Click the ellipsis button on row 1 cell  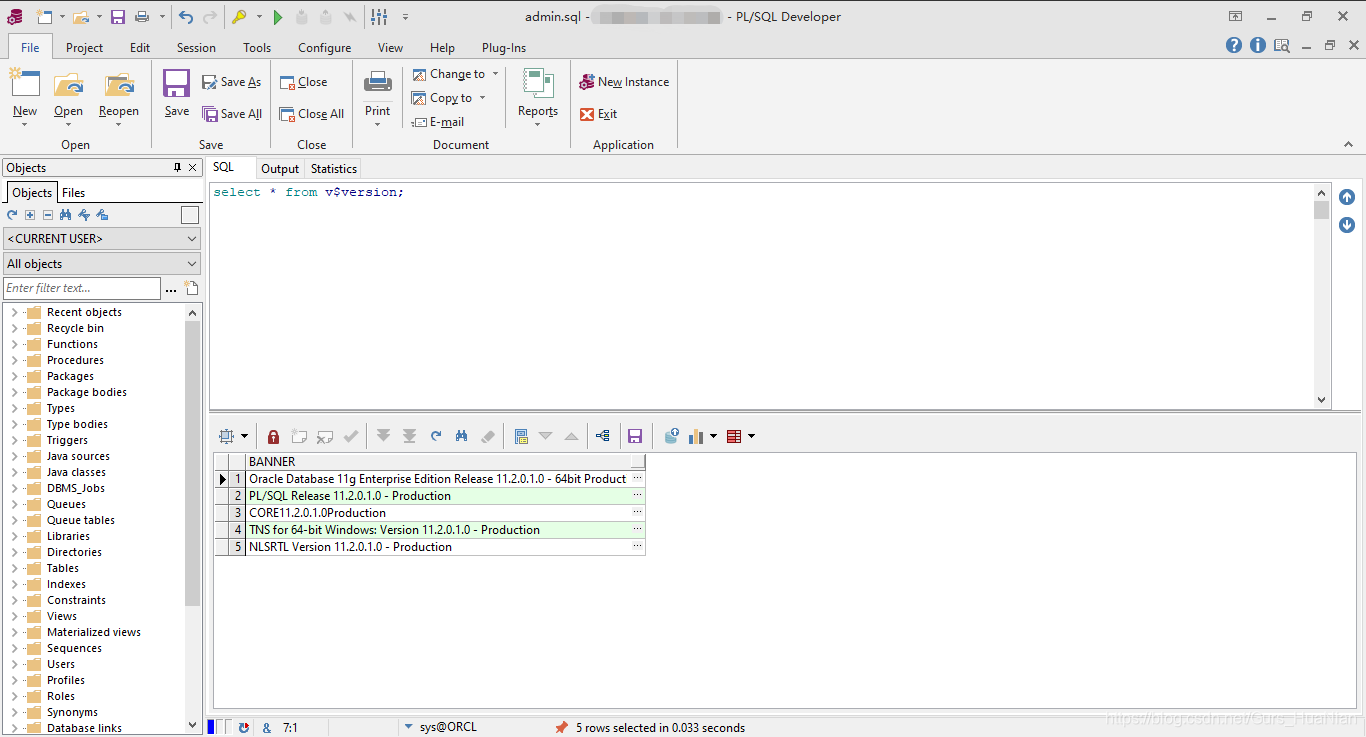coord(638,479)
